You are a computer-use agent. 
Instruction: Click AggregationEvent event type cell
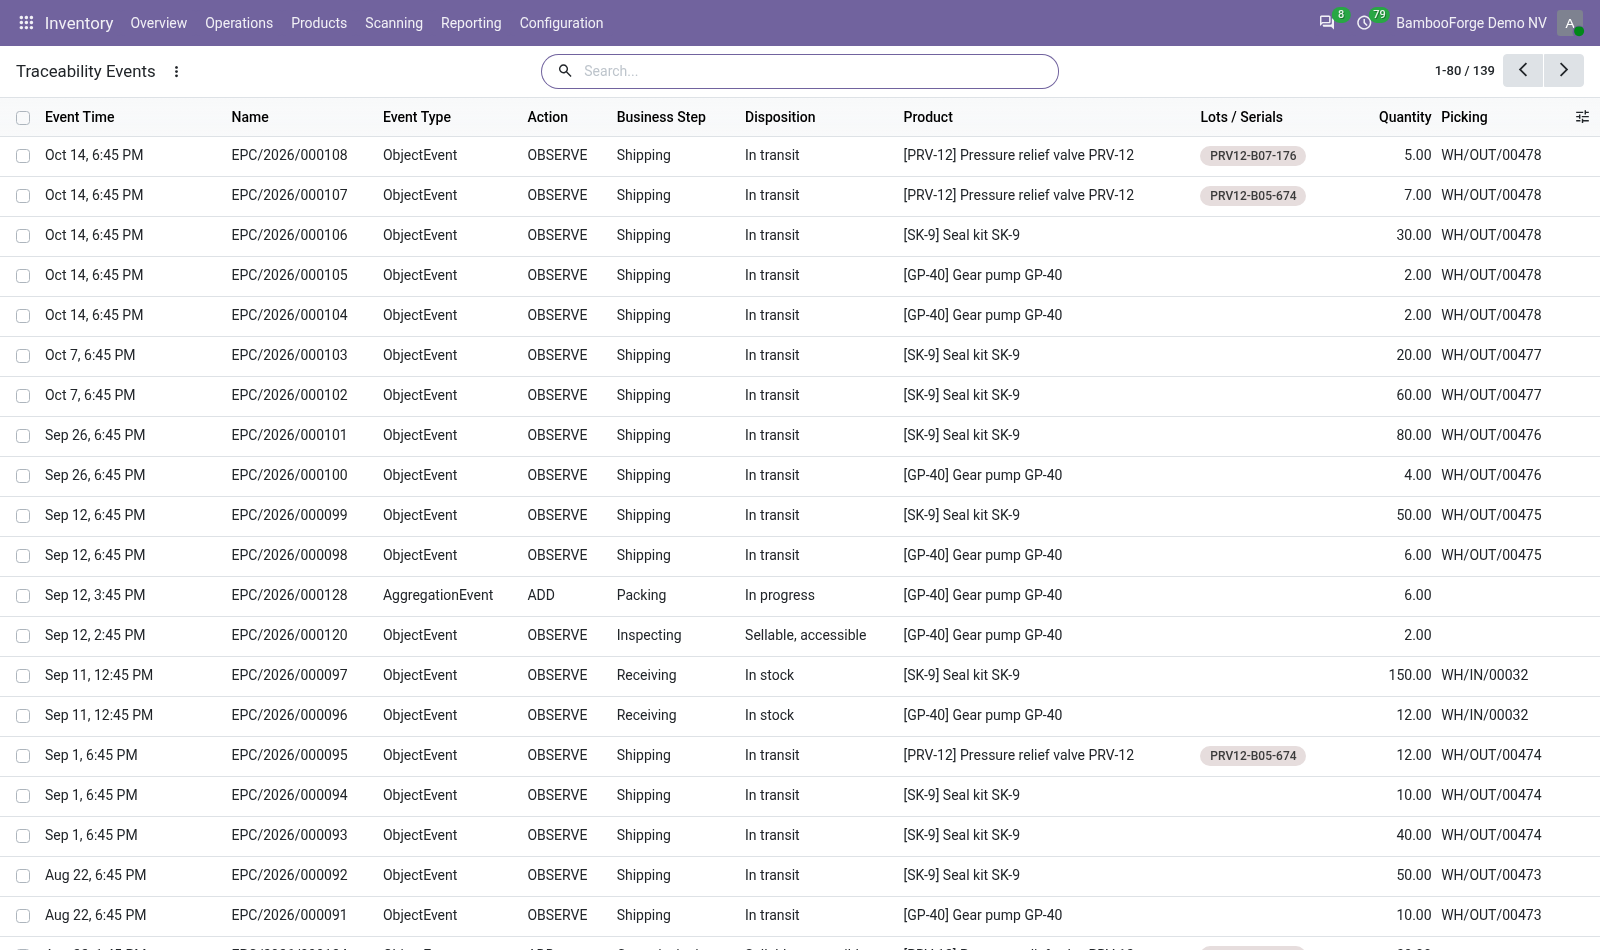coord(438,595)
